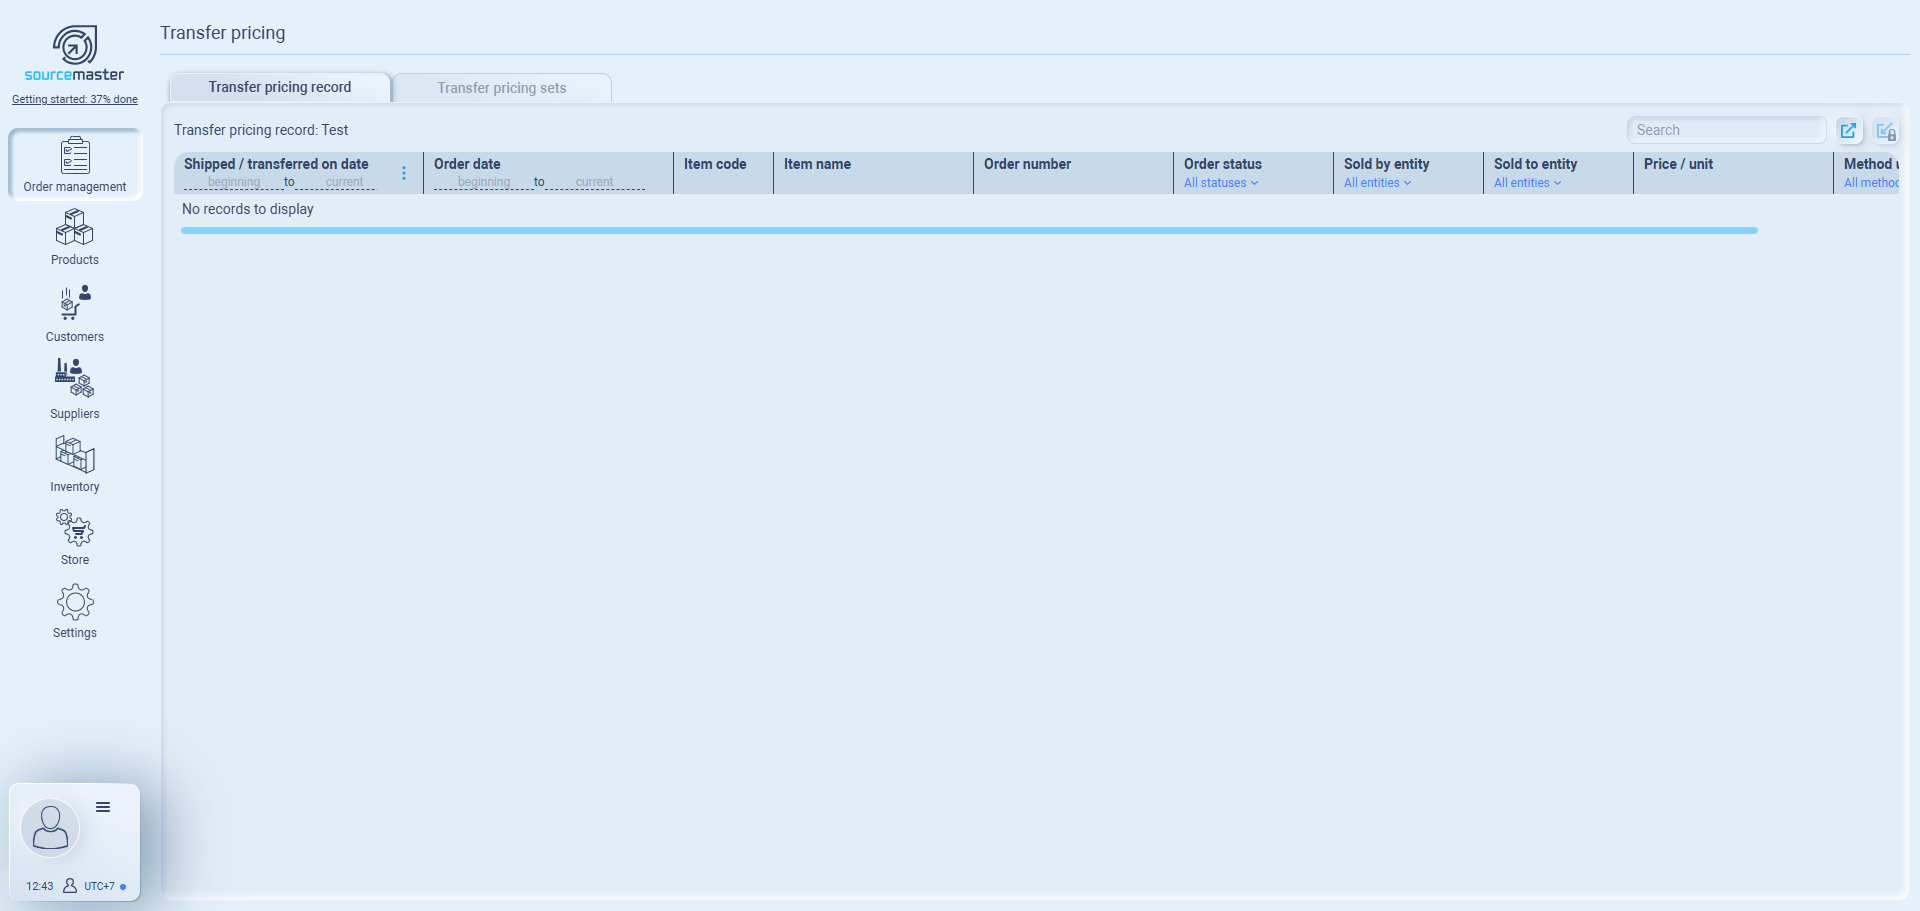Click the Search input field
Image resolution: width=1920 pixels, height=911 pixels.
(x=1726, y=130)
